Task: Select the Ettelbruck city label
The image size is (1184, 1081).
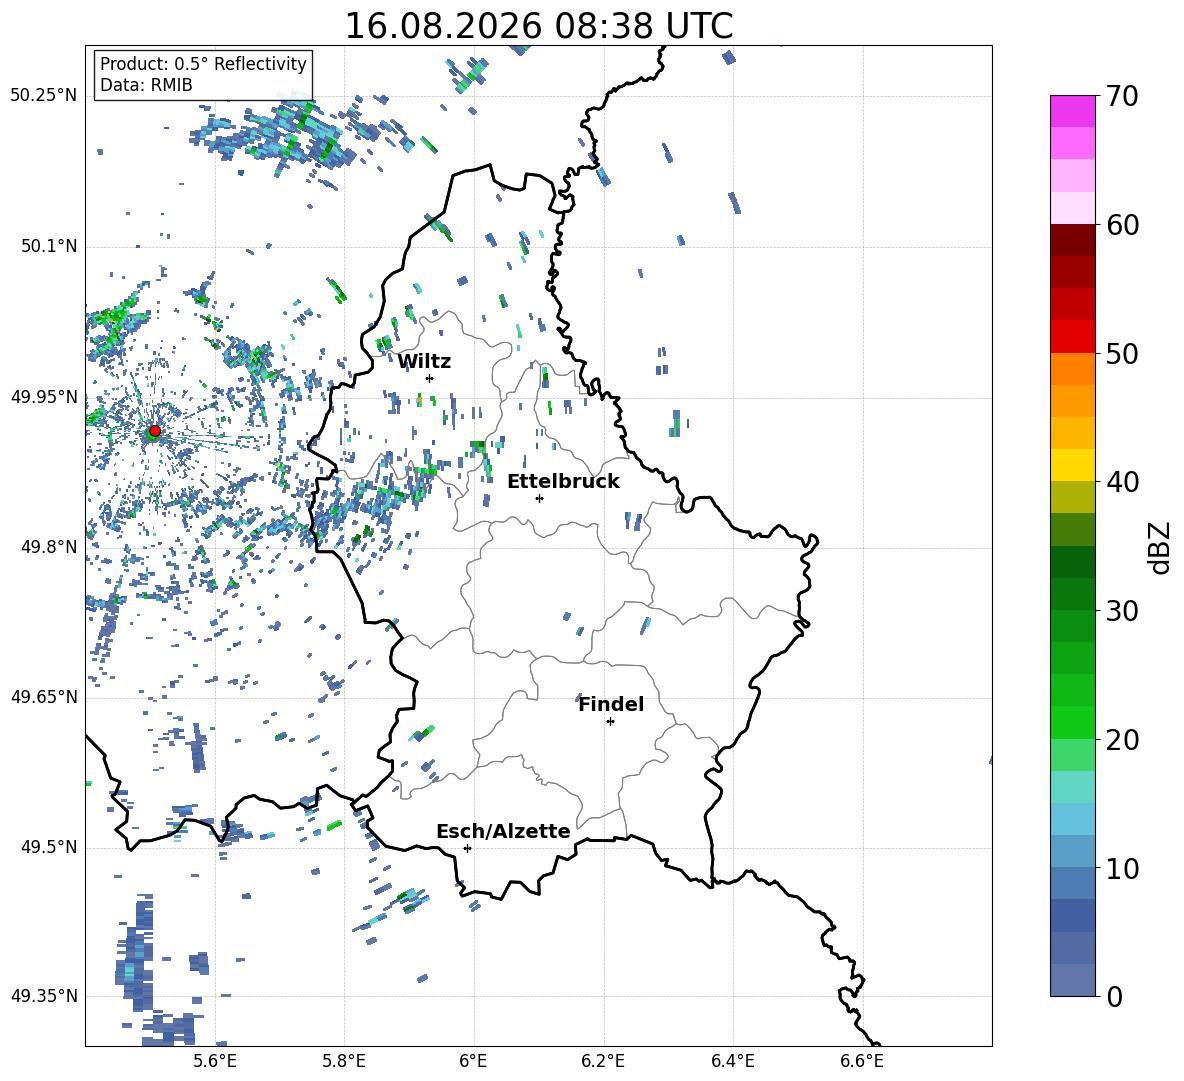Action: click(563, 482)
